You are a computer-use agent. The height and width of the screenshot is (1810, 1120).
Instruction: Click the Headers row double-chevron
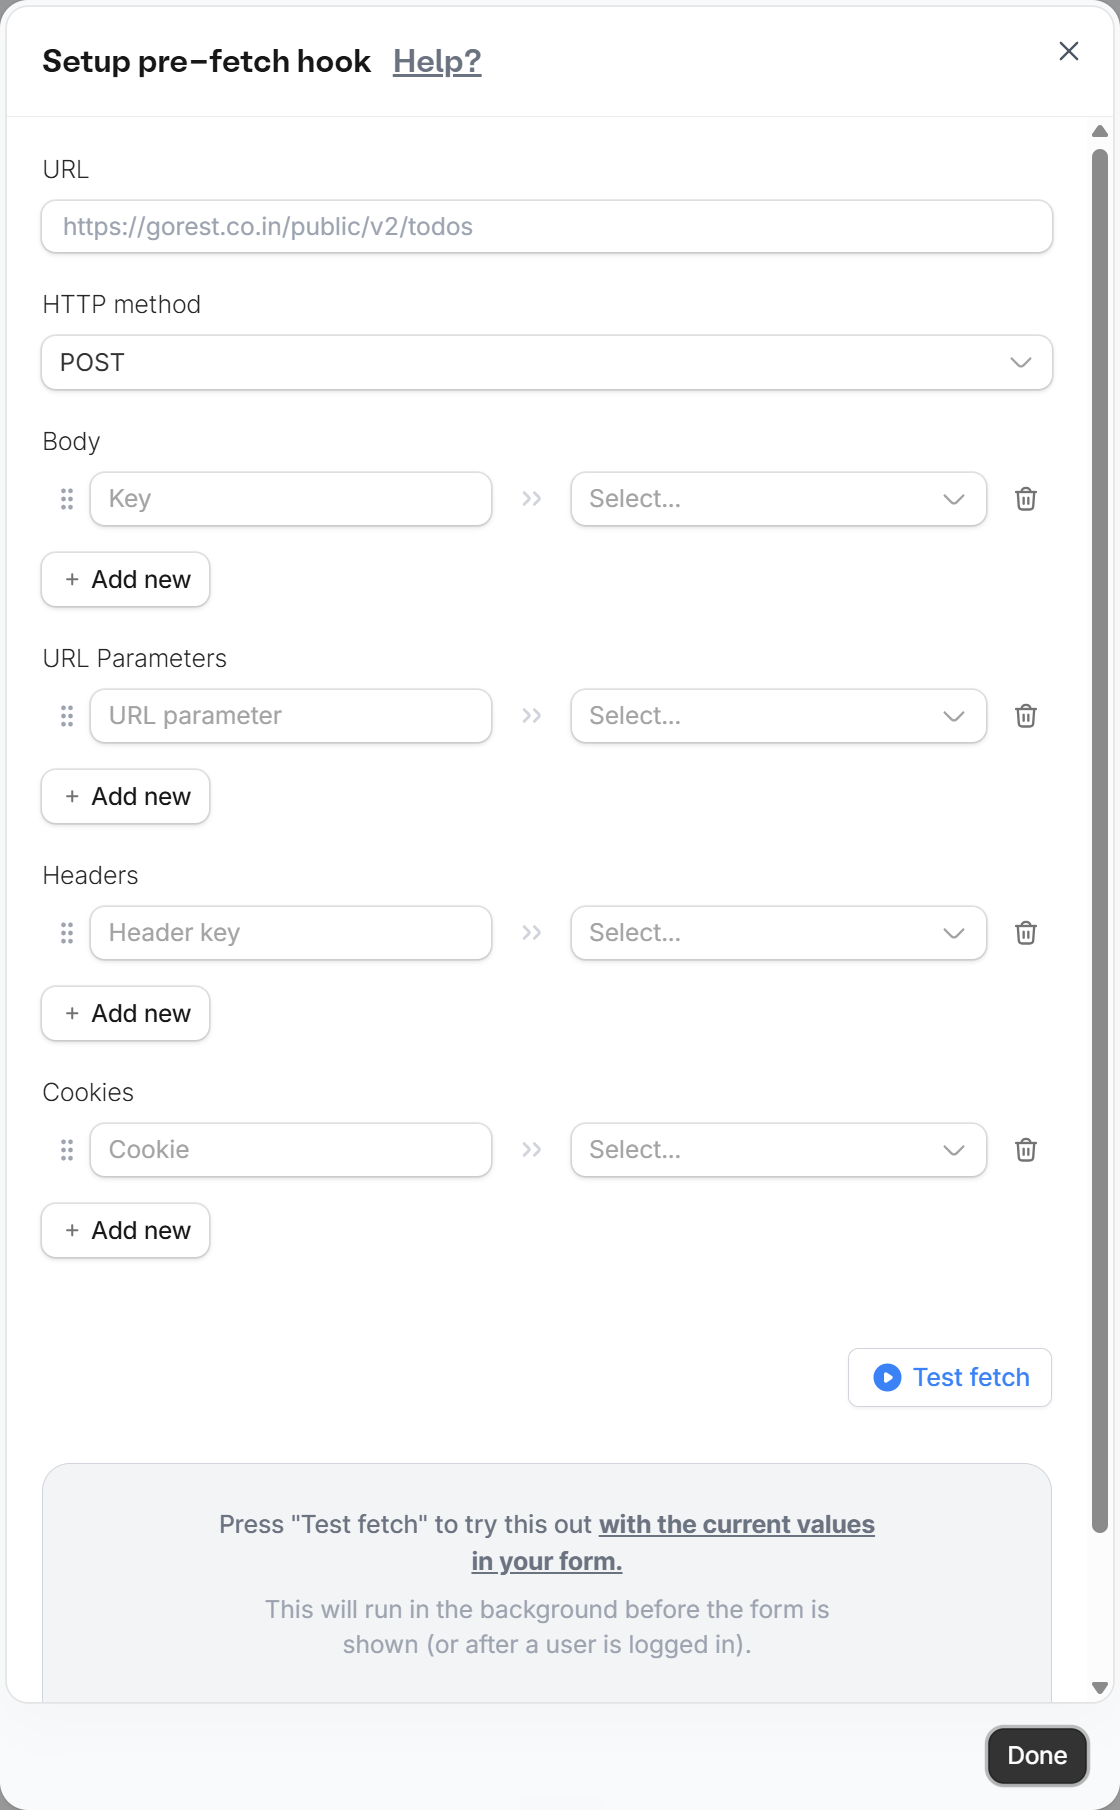click(532, 933)
